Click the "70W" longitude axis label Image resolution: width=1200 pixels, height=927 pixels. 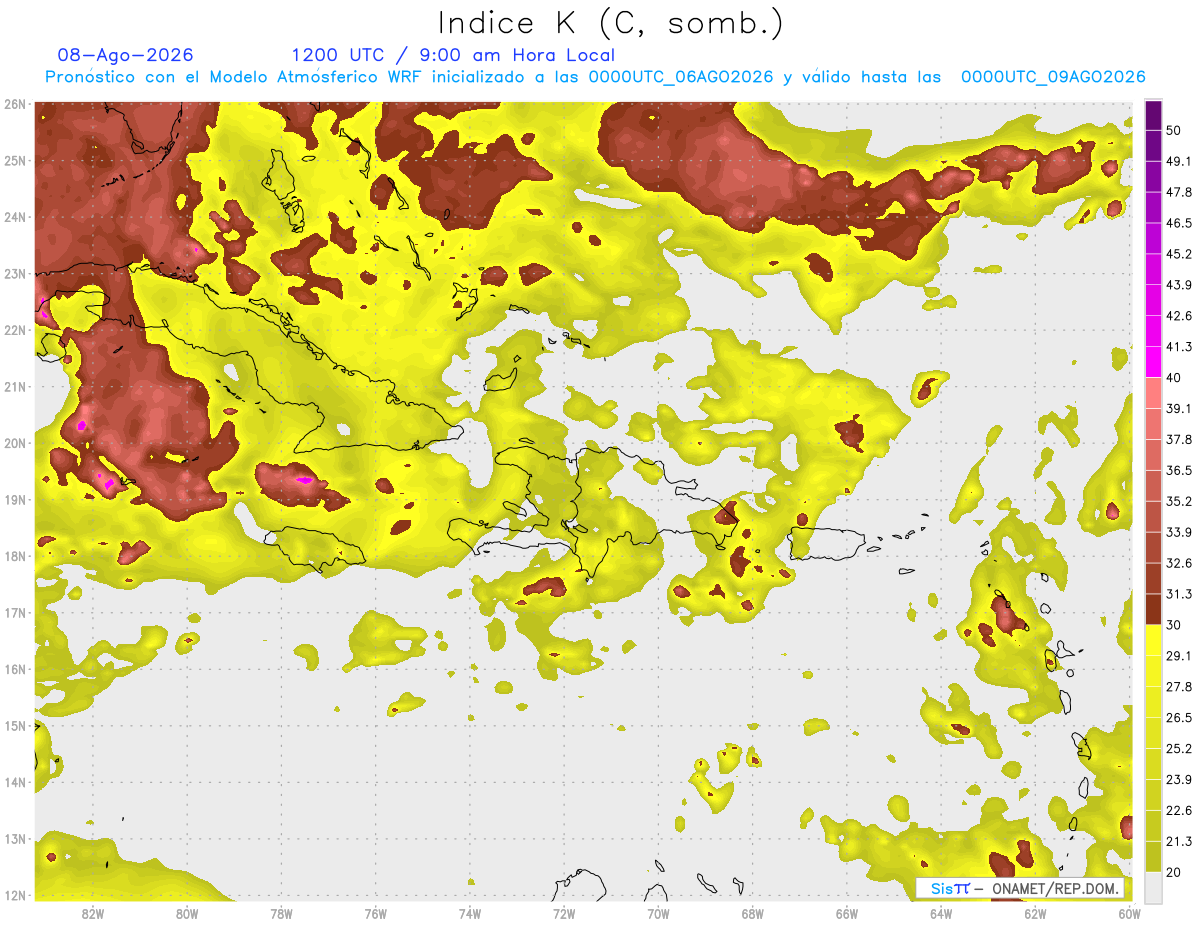[x=658, y=914]
